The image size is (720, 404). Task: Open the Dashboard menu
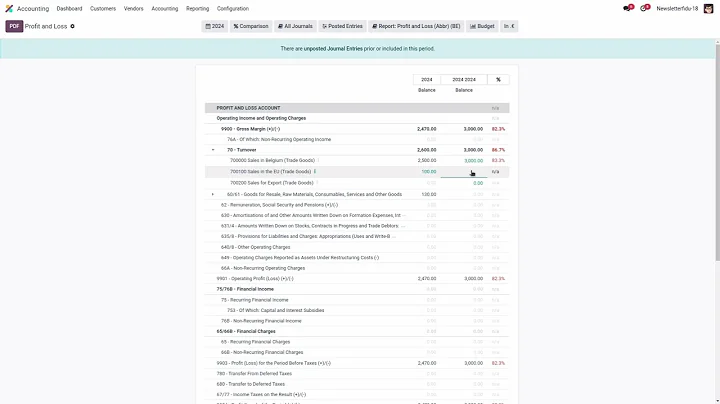coord(69,8)
